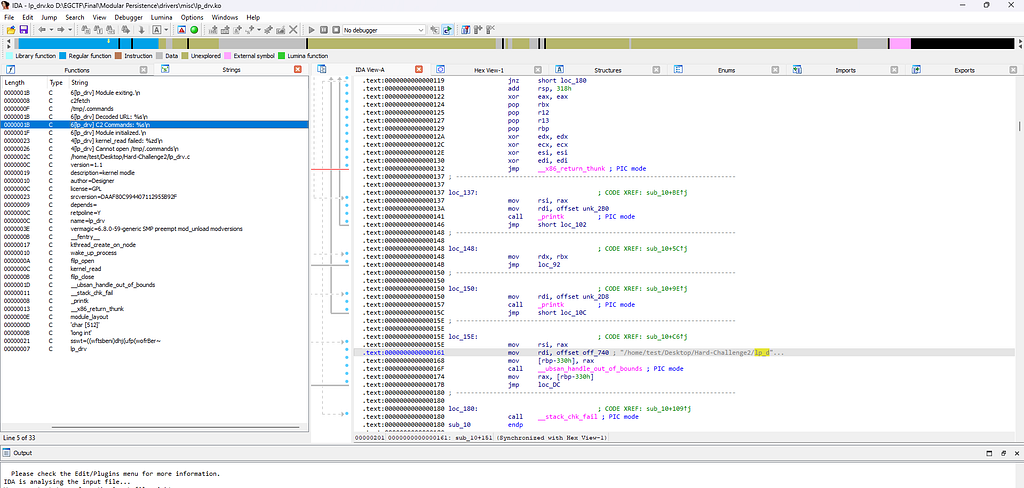Click the Lumina function green legend swatch
Image resolution: width=1024 pixels, height=488 pixels.
[x=281, y=56]
